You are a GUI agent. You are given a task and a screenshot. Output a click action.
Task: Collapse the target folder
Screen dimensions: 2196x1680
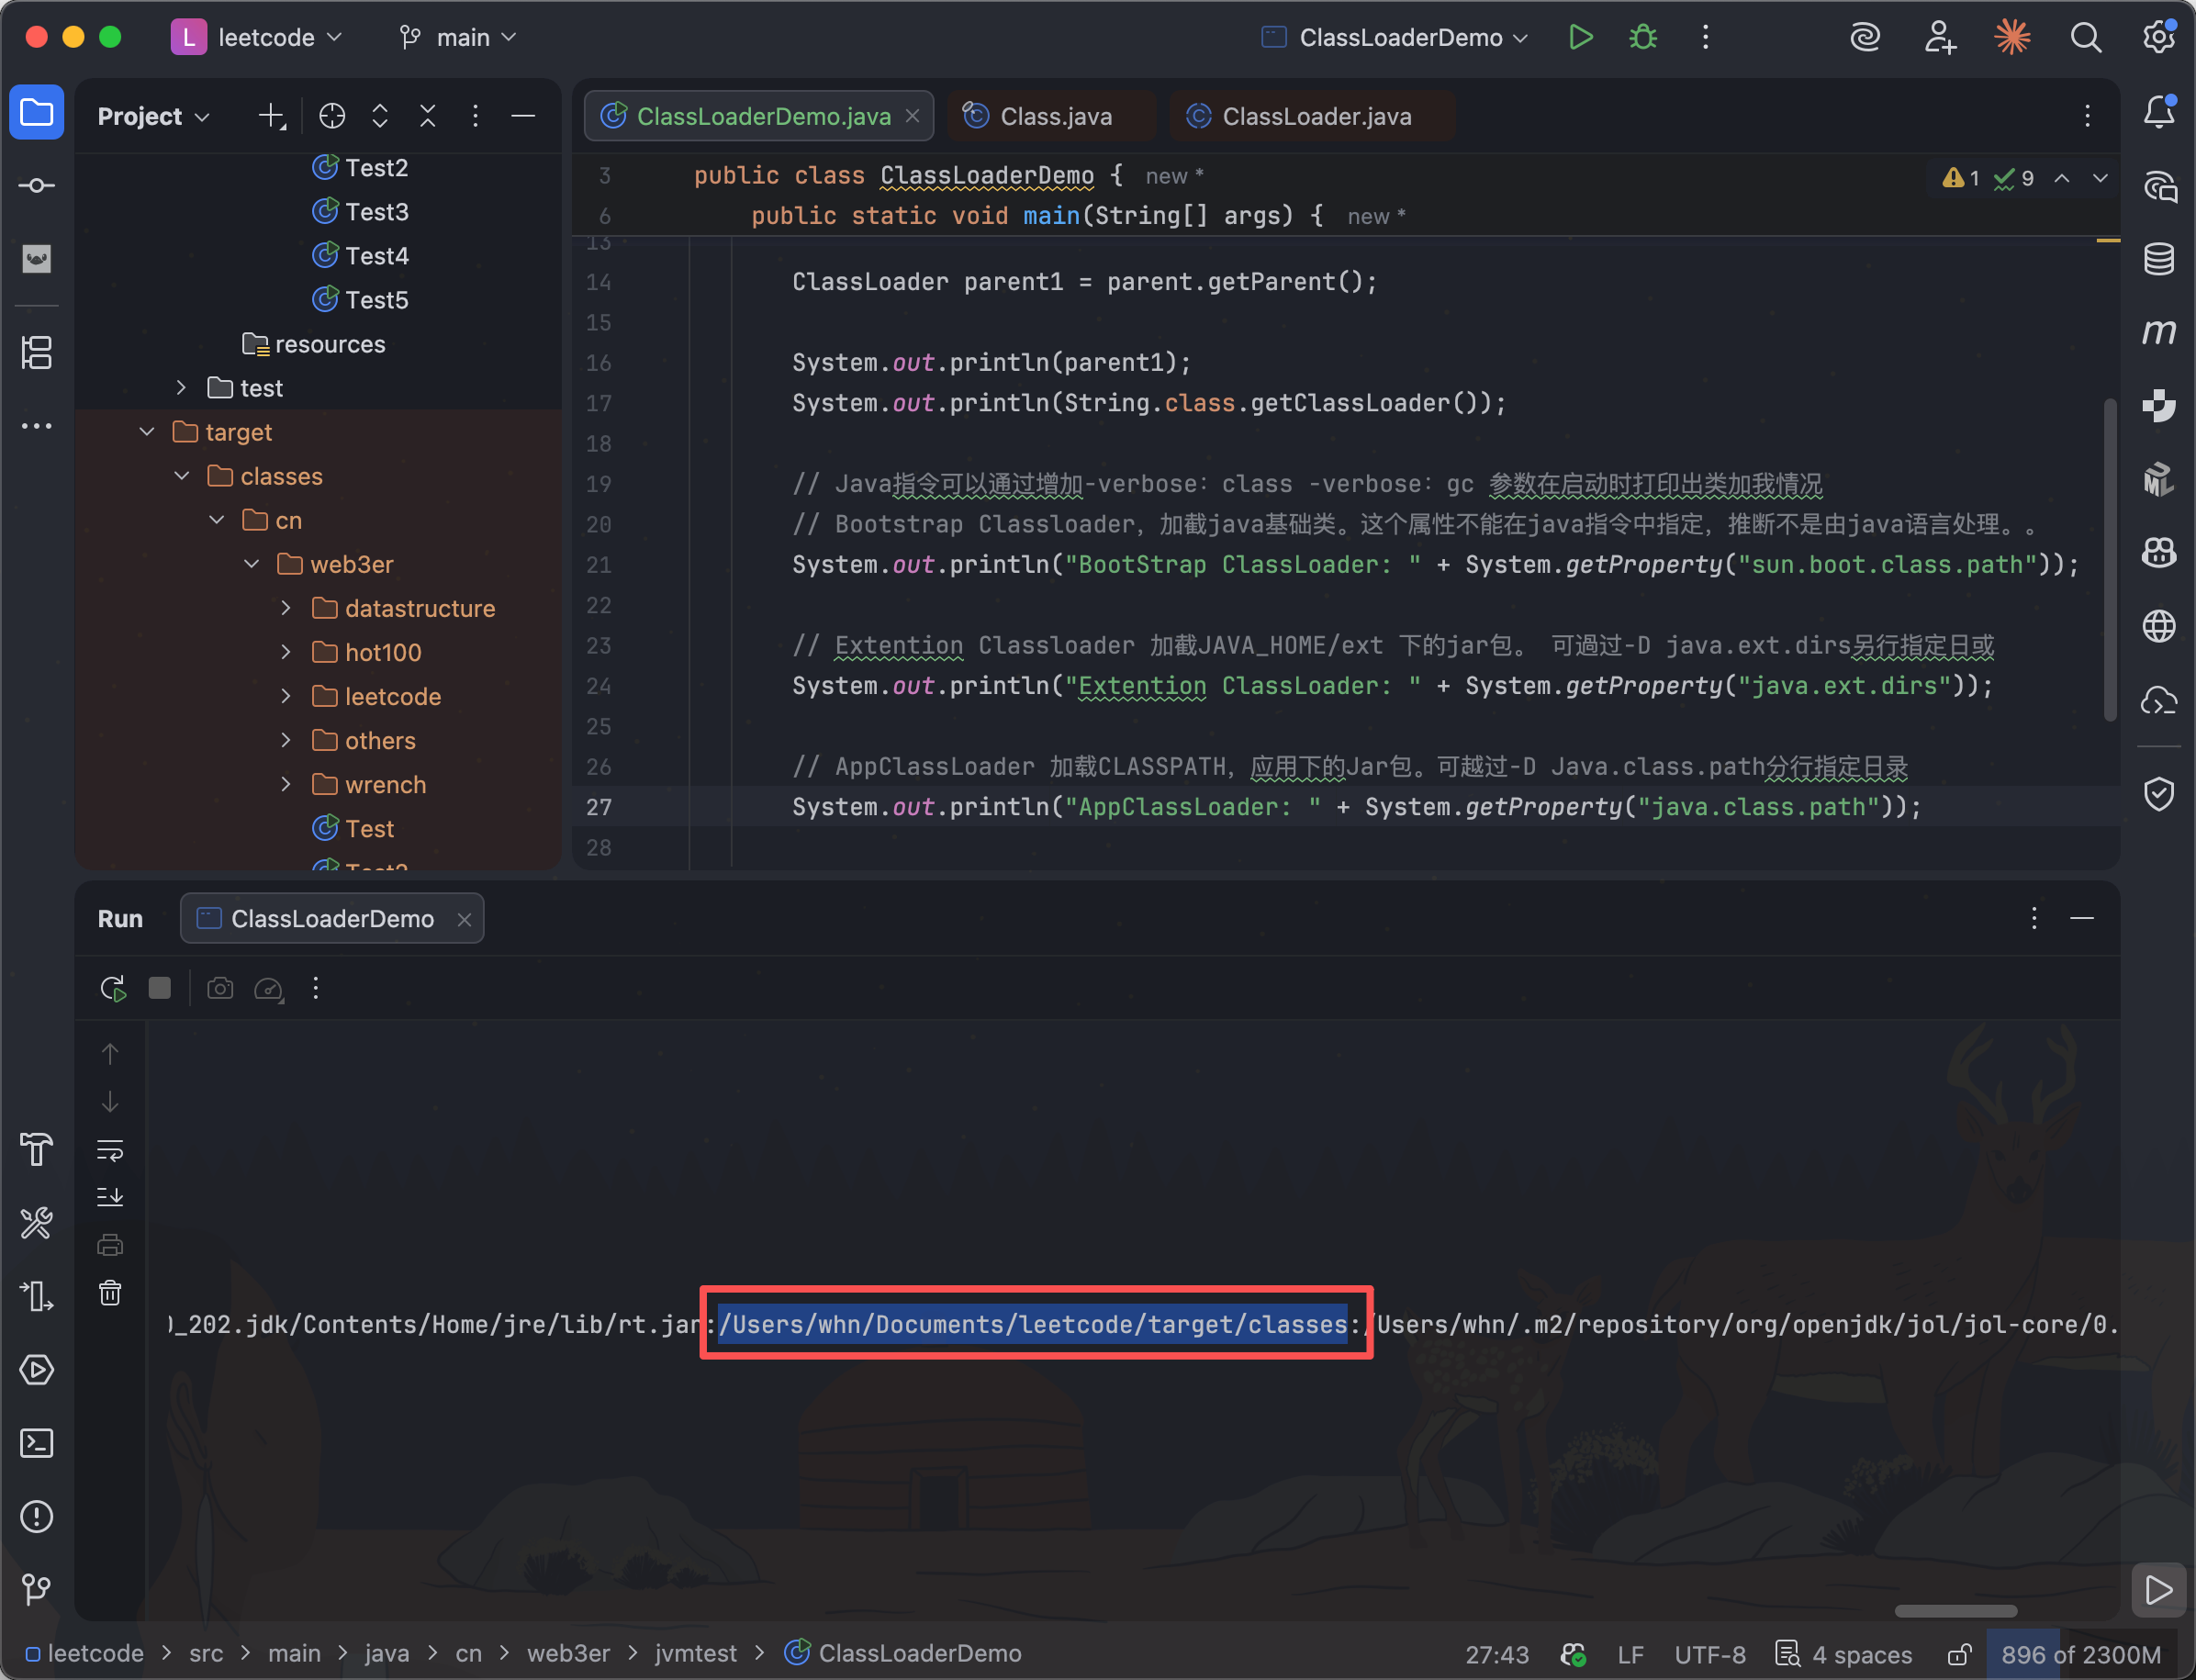(147, 432)
